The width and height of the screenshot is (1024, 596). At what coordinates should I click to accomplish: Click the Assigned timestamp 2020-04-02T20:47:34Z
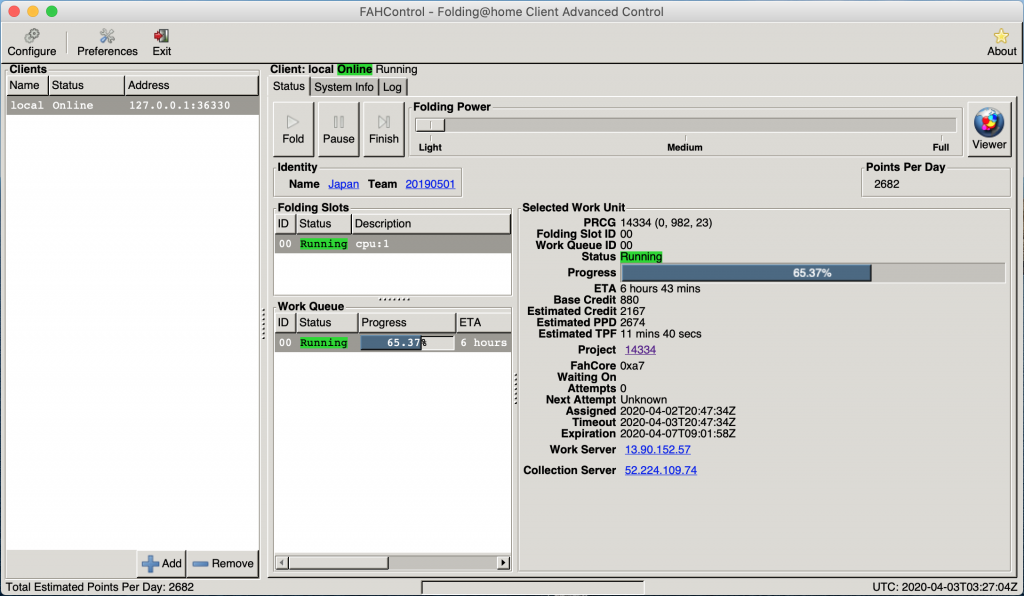pyautogui.click(x=677, y=411)
